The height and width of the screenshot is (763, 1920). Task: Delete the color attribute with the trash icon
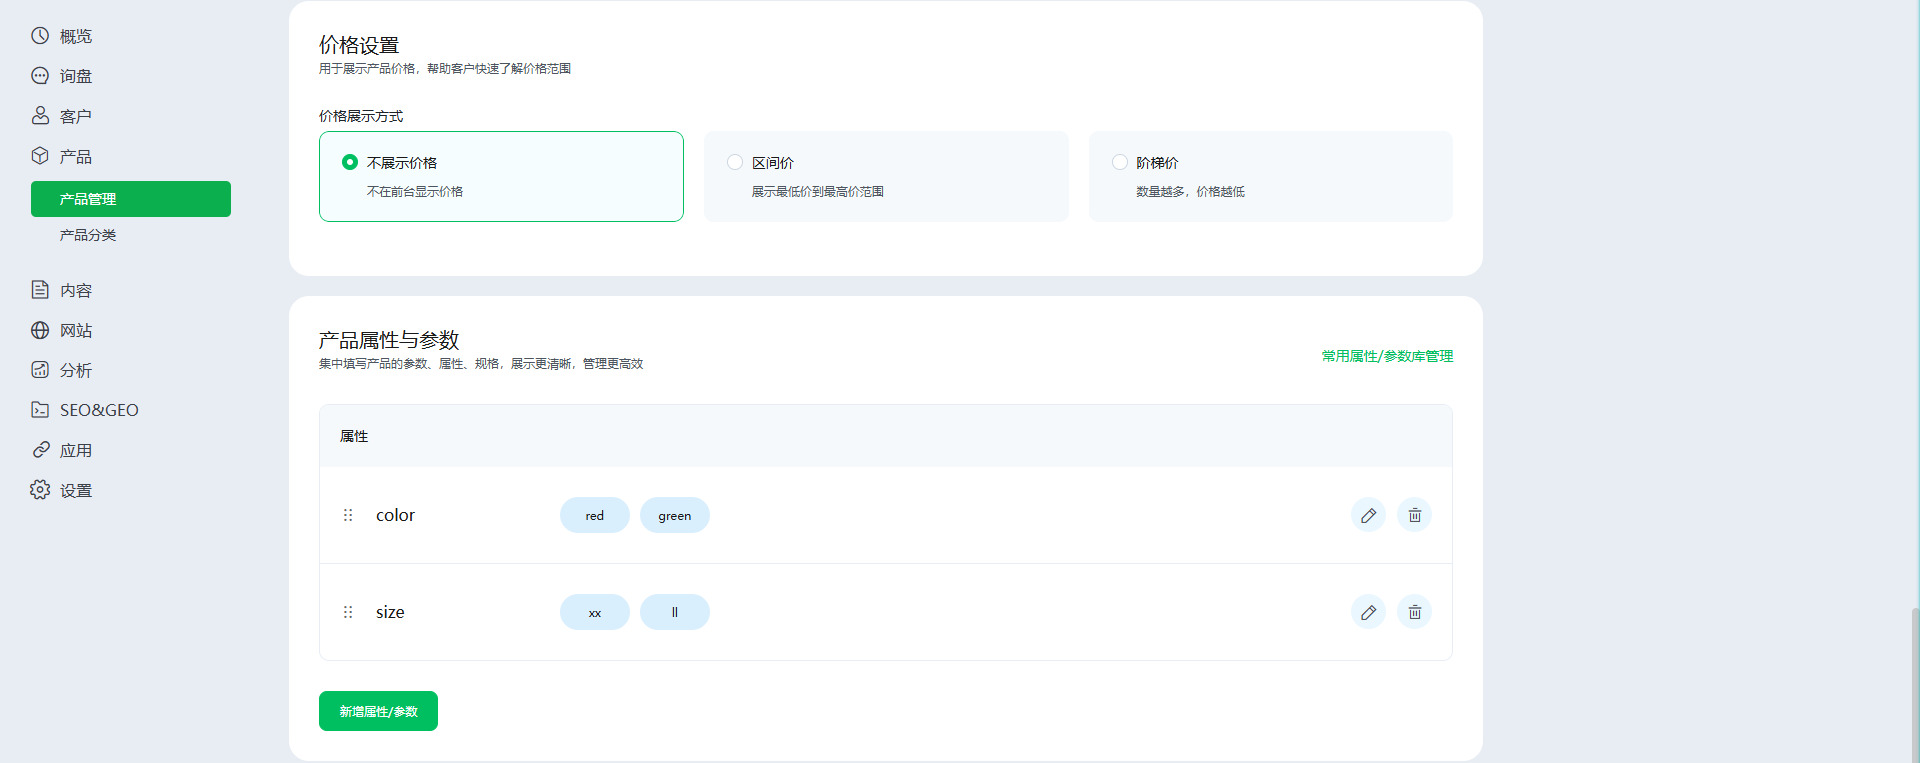(1414, 515)
